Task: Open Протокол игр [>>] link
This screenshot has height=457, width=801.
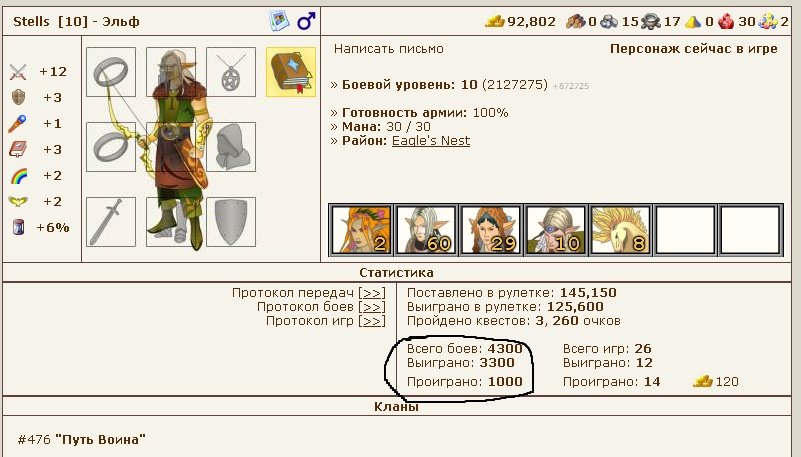Action: coord(325,321)
